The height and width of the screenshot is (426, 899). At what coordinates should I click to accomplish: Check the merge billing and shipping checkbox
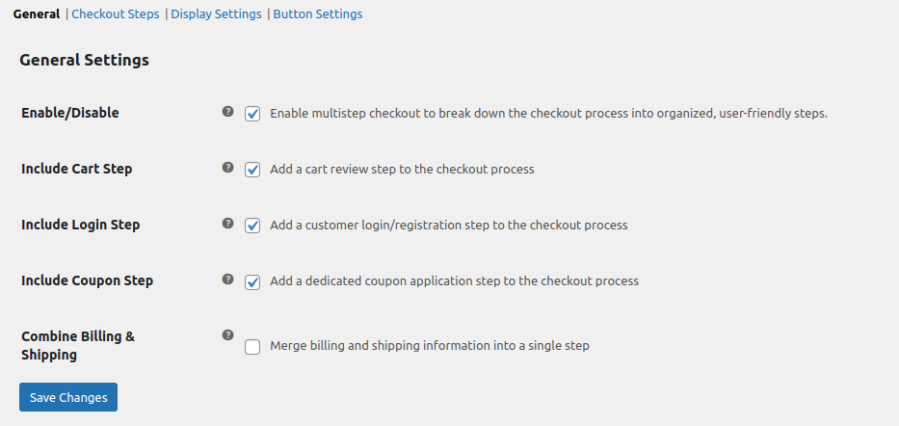253,347
